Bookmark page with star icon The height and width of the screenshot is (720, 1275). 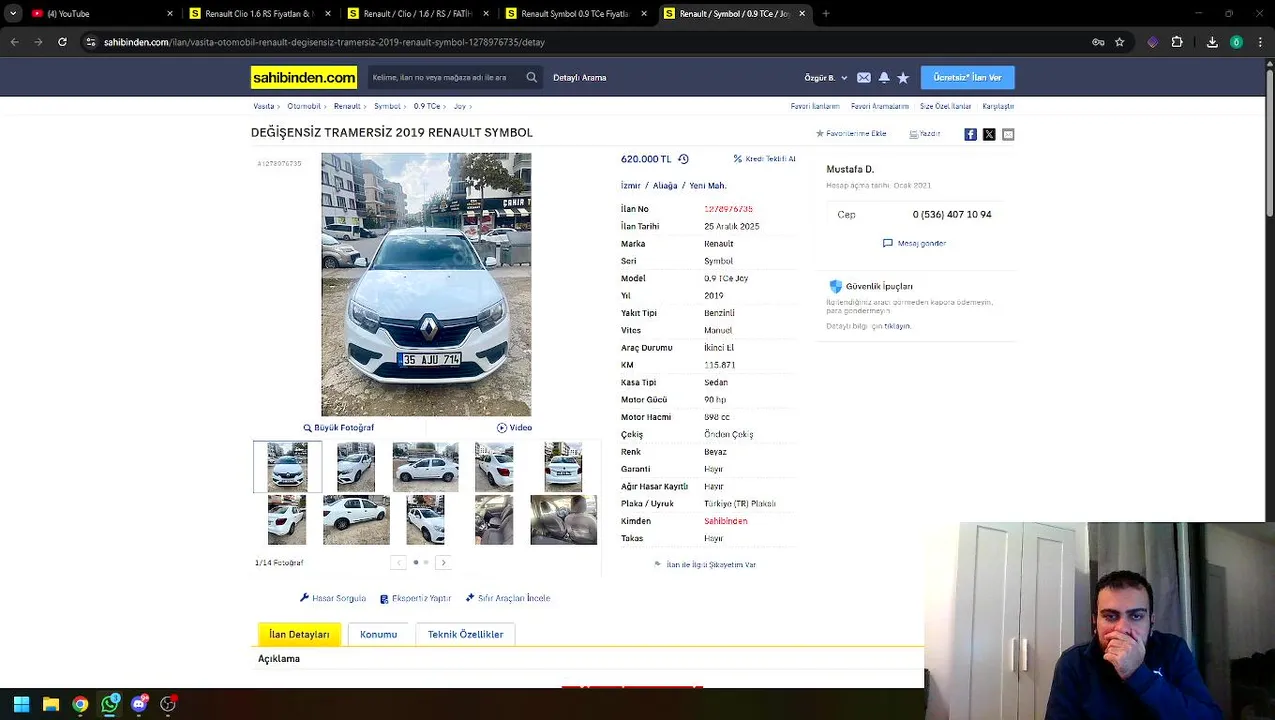click(x=1119, y=42)
